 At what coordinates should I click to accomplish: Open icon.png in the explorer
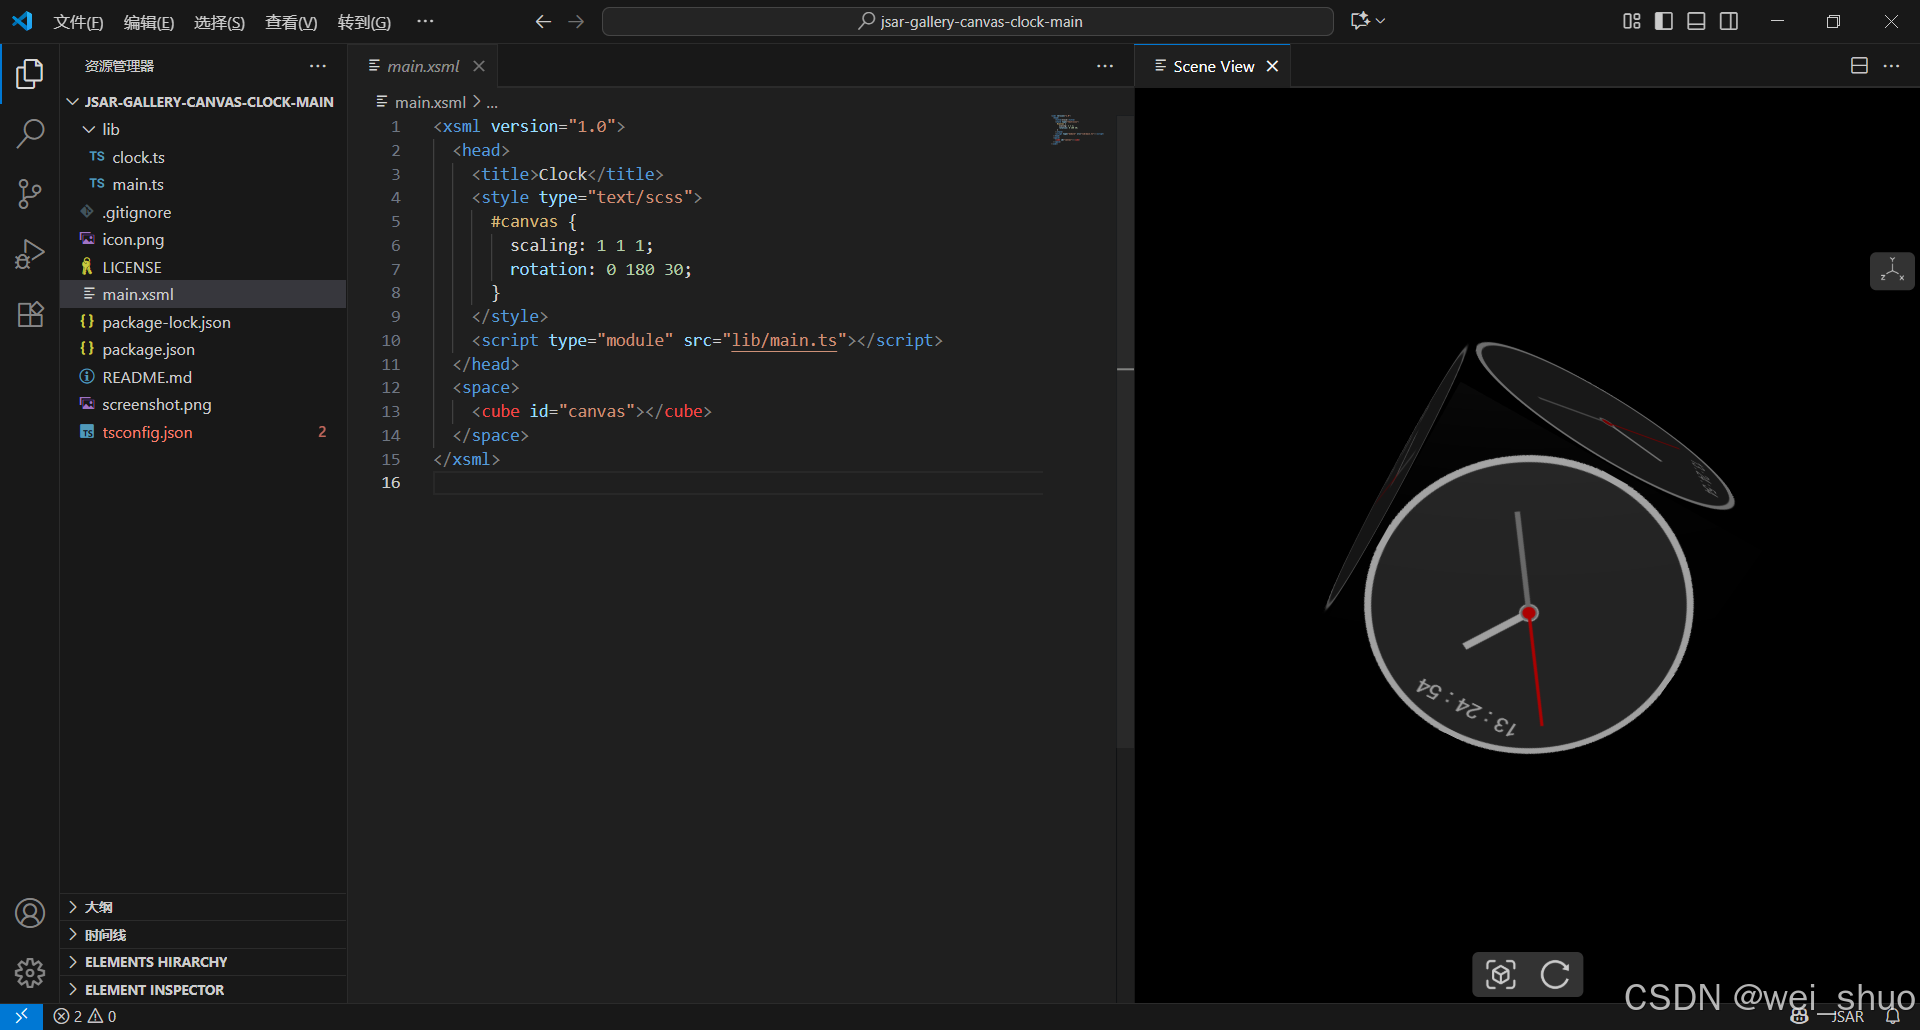point(203,240)
